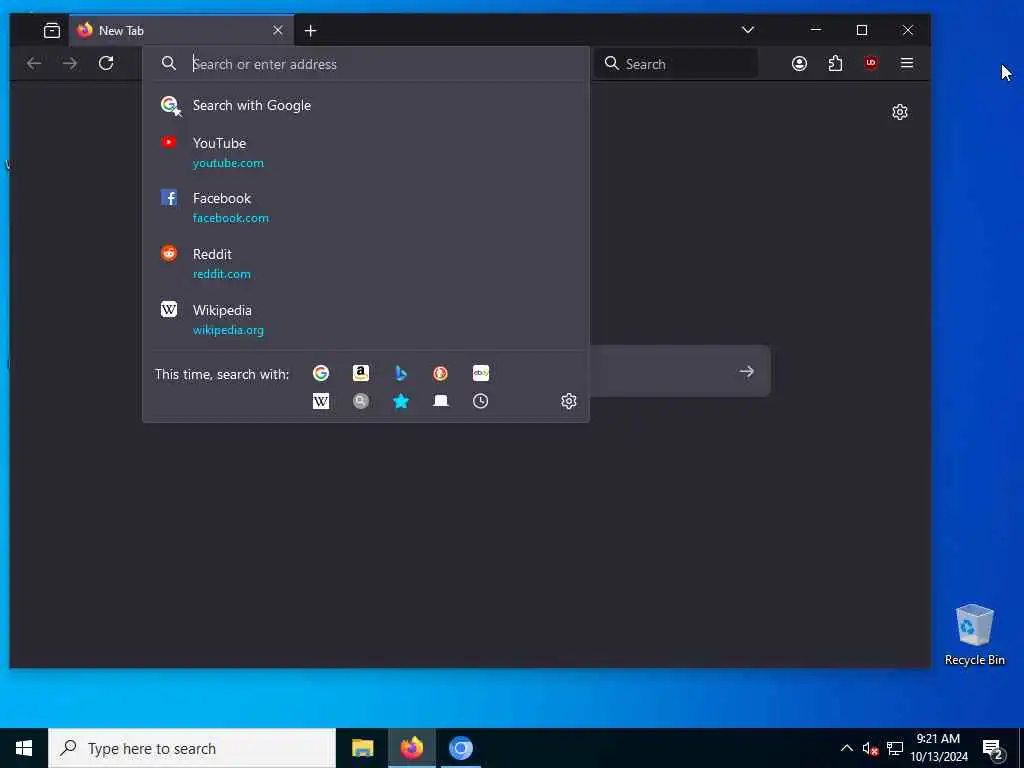
Task: Select YouTube suggestion row
Action: point(366,152)
